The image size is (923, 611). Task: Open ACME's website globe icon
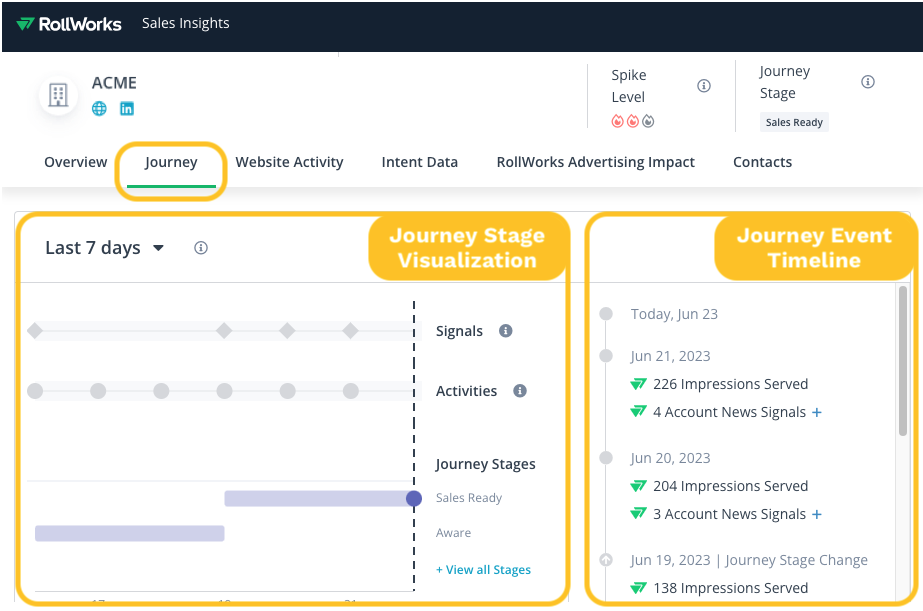pos(99,109)
